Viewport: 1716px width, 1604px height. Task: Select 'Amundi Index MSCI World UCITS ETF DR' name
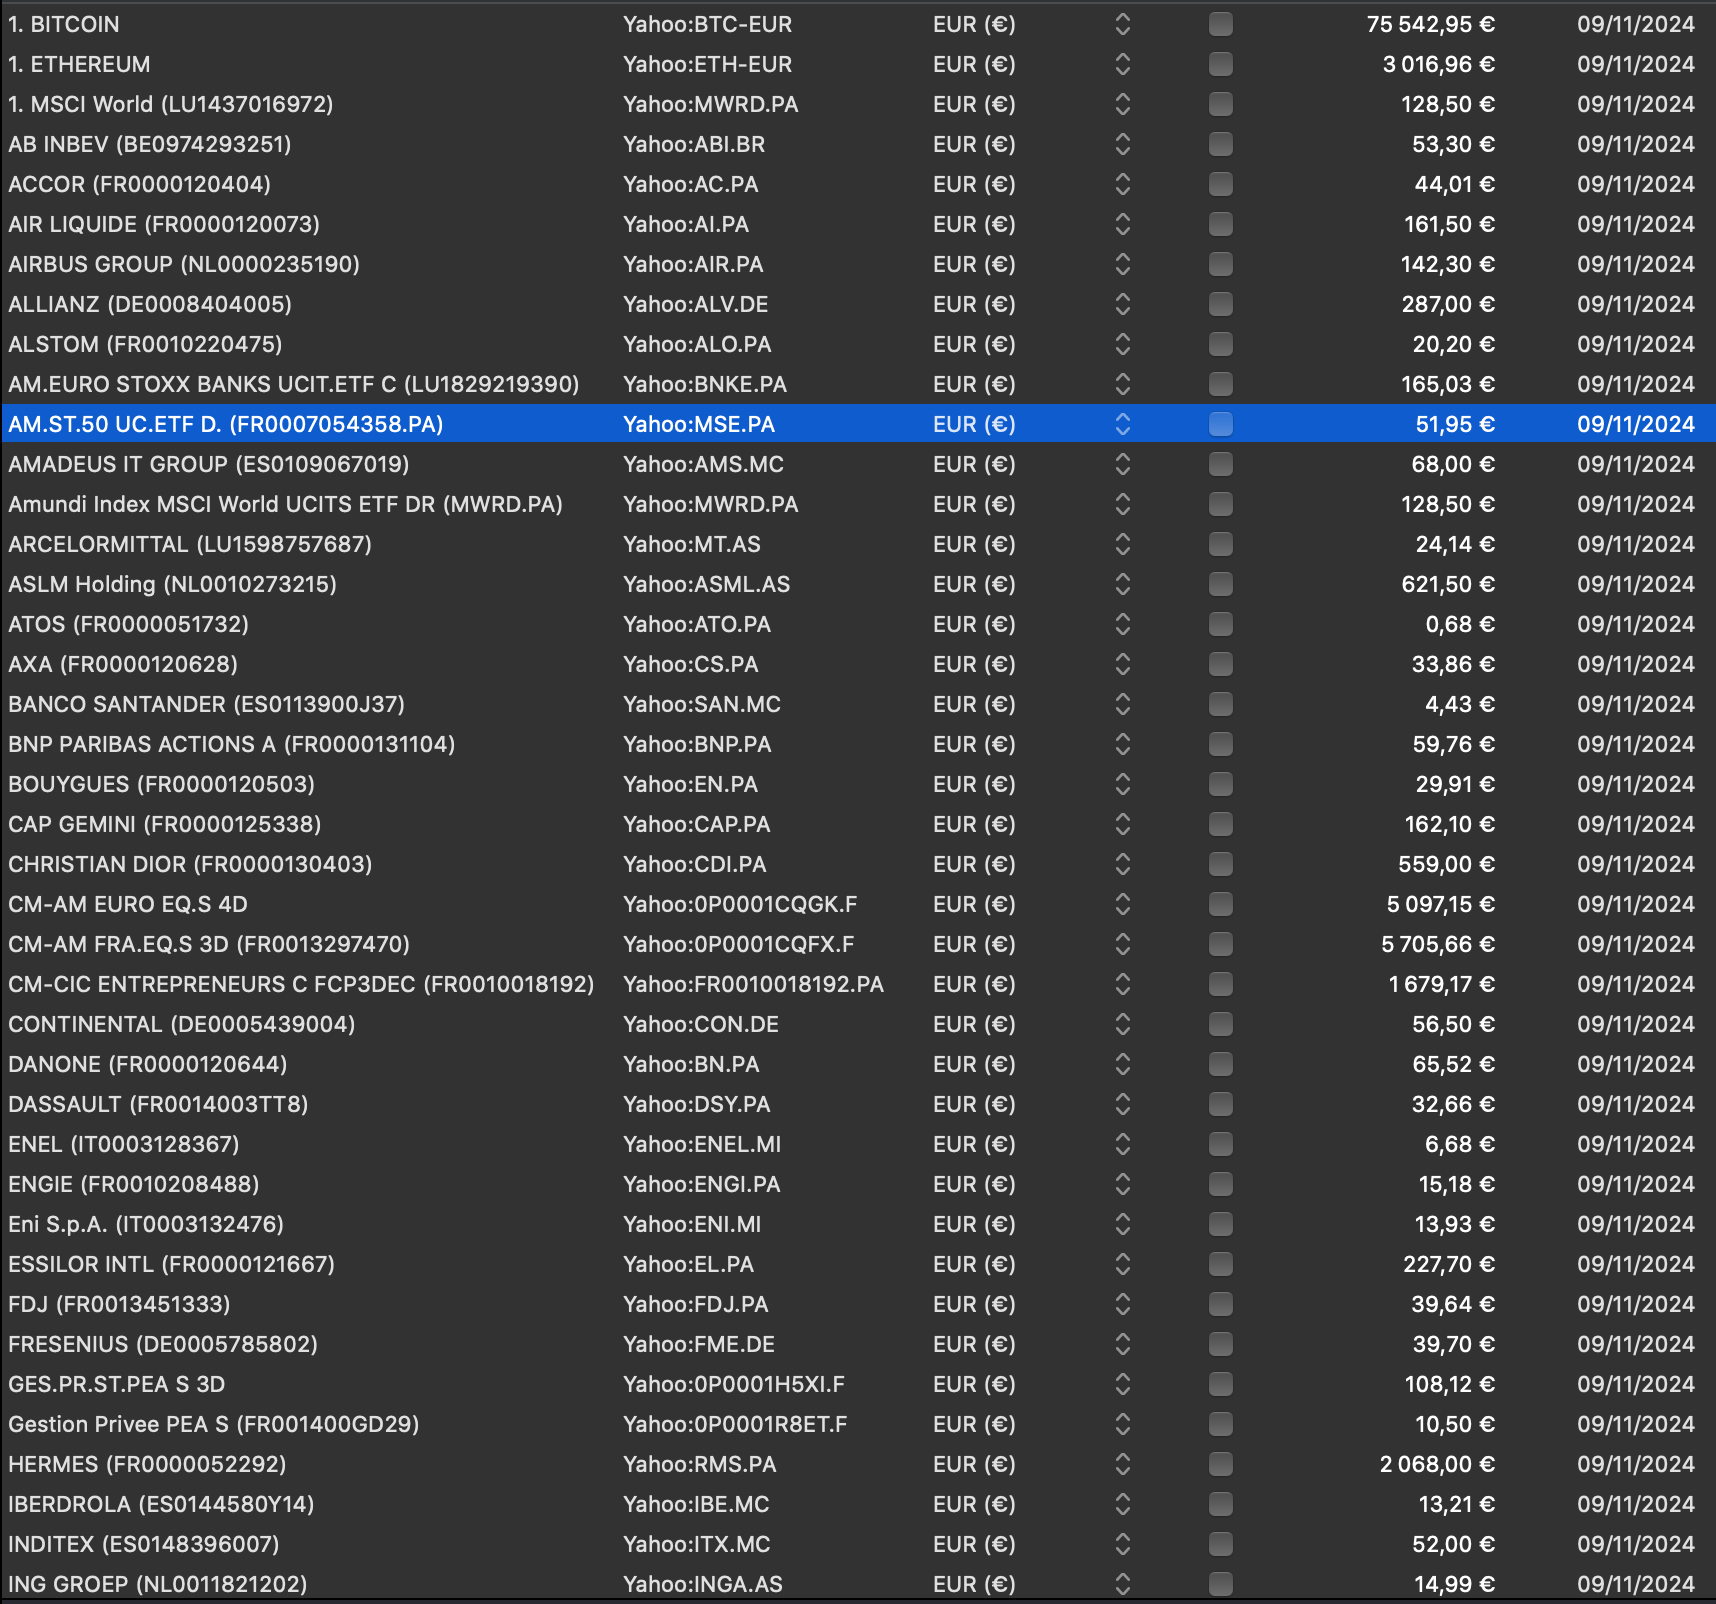[x=285, y=504]
